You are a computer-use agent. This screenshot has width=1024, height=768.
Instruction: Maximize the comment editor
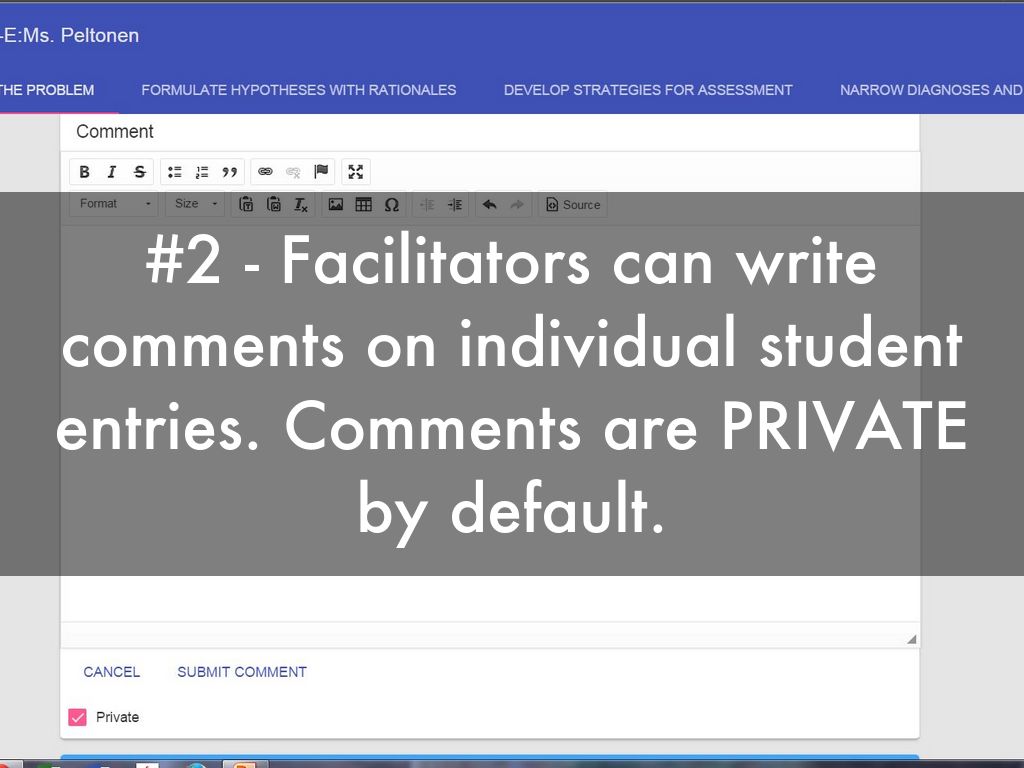355,172
